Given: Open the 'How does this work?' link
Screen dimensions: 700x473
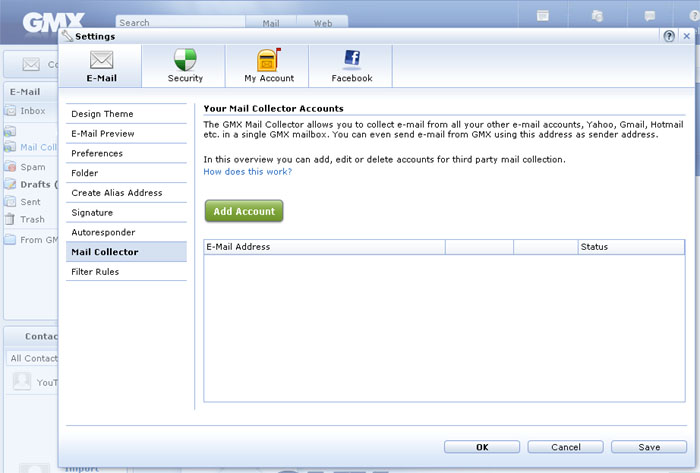Looking at the screenshot, I should 247,172.
